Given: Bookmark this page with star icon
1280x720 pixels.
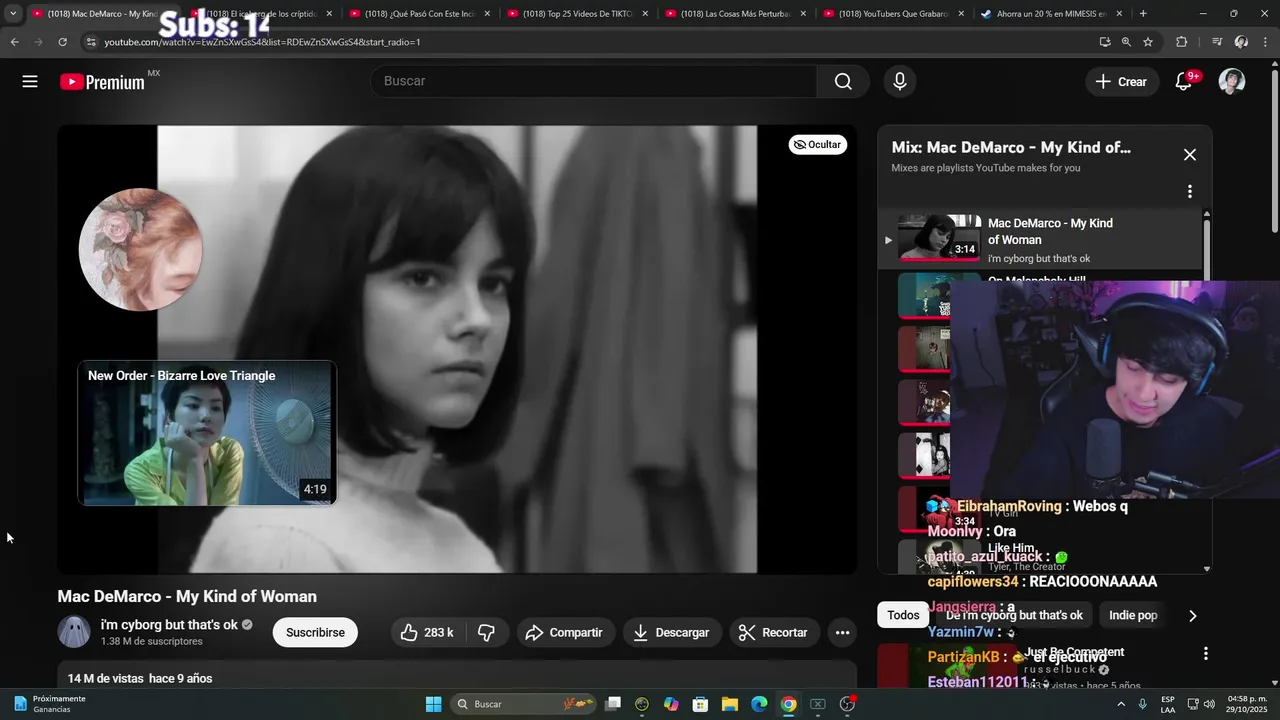Looking at the screenshot, I should pos(1148,42).
